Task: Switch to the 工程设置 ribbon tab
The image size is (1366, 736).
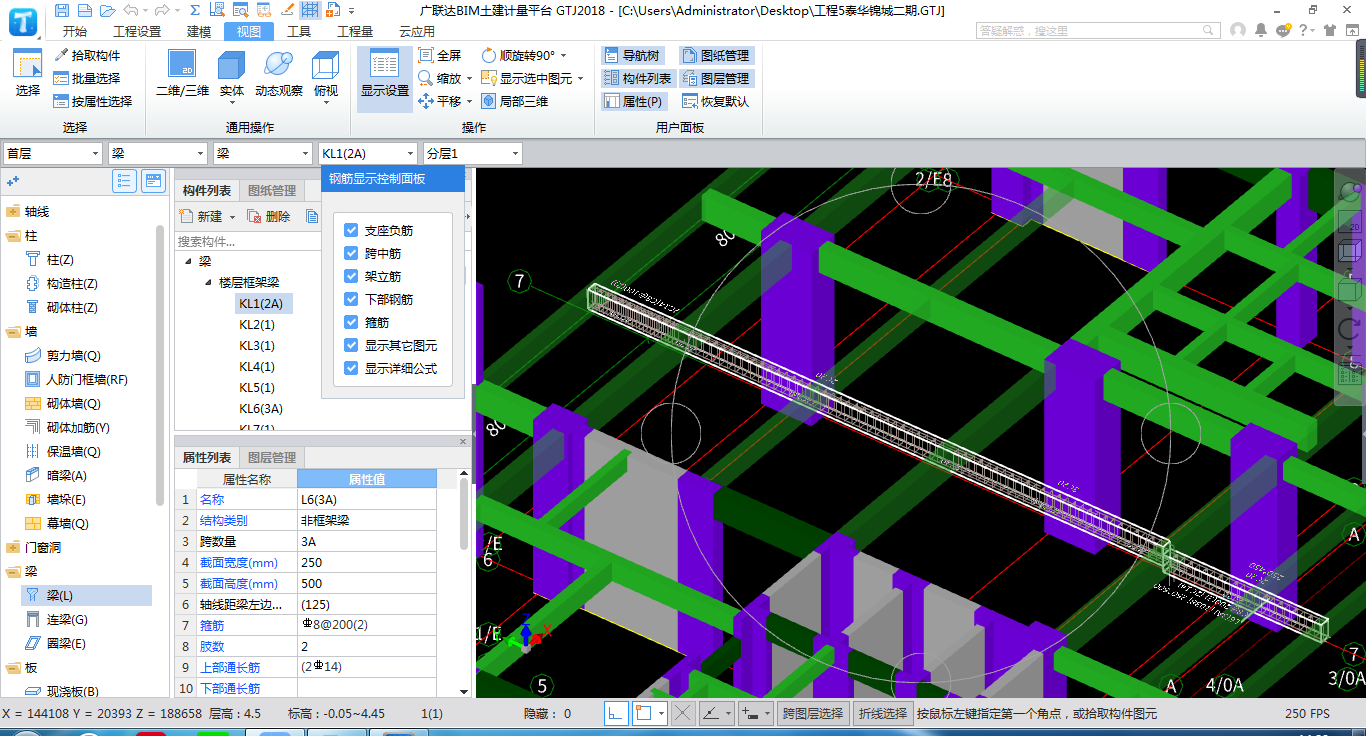Action: [x=137, y=31]
